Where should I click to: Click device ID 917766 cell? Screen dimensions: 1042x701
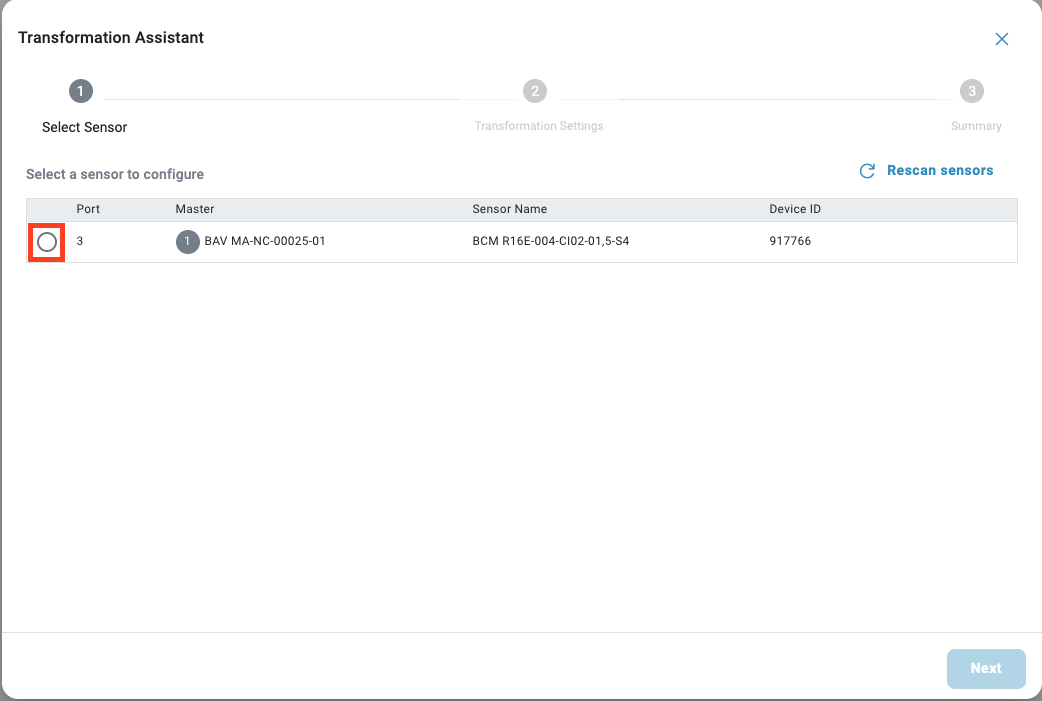(x=790, y=241)
